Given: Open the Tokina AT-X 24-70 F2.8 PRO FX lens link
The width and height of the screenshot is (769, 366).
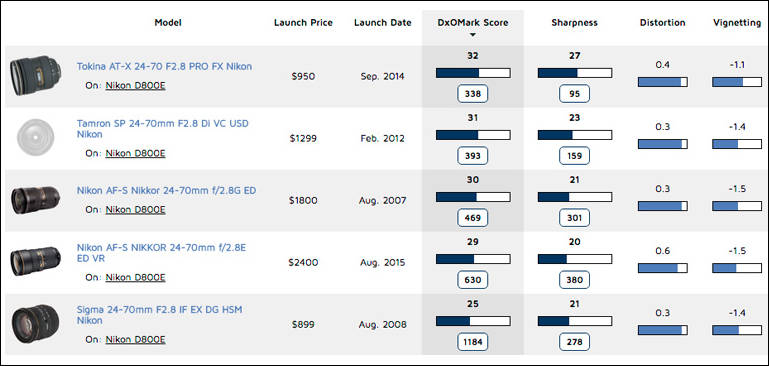Looking at the screenshot, I should [x=164, y=66].
